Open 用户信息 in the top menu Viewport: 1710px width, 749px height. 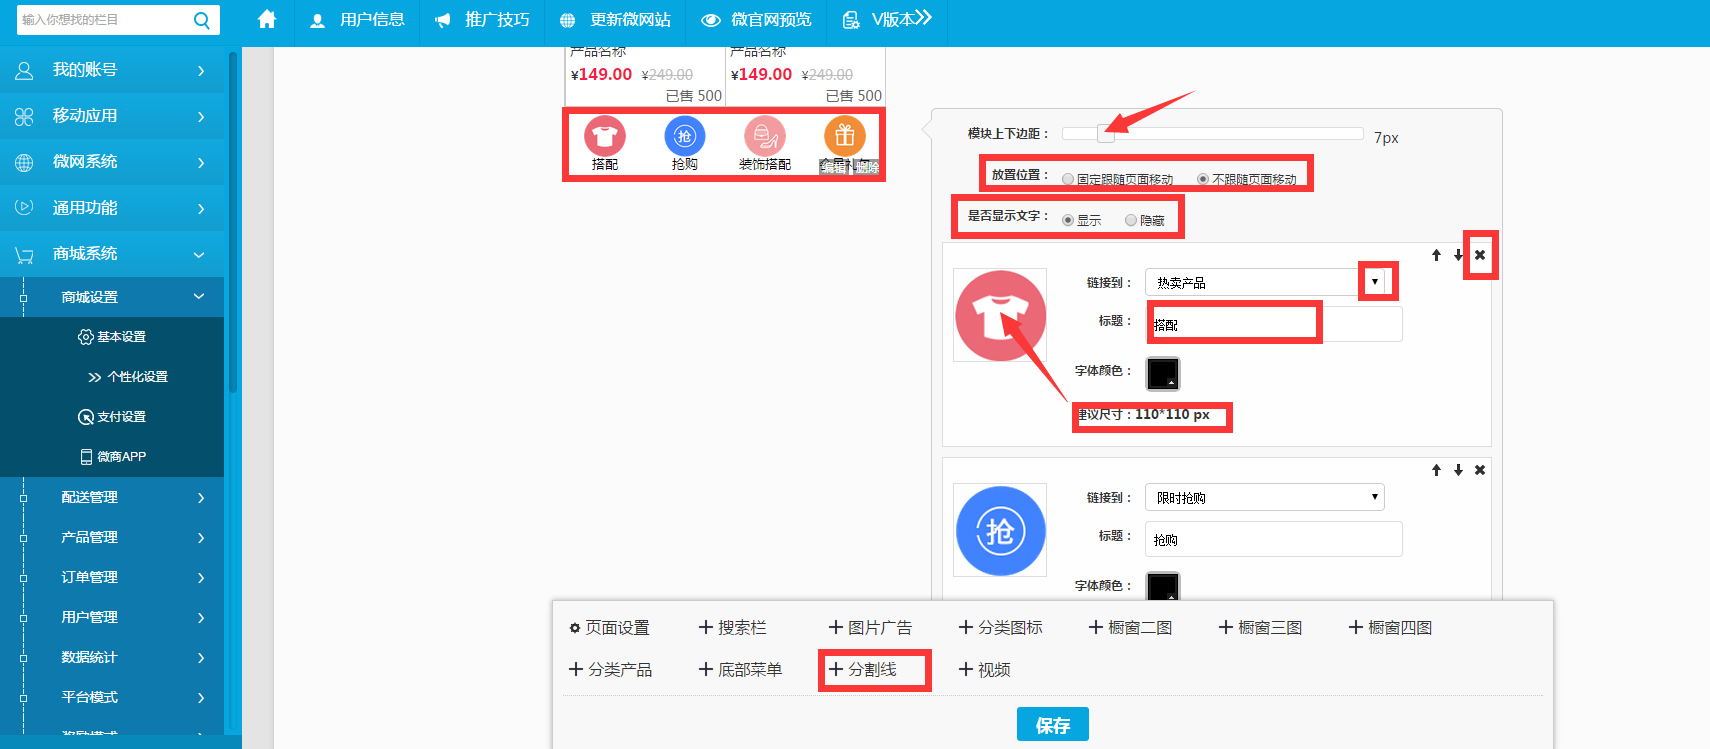pyautogui.click(x=358, y=20)
